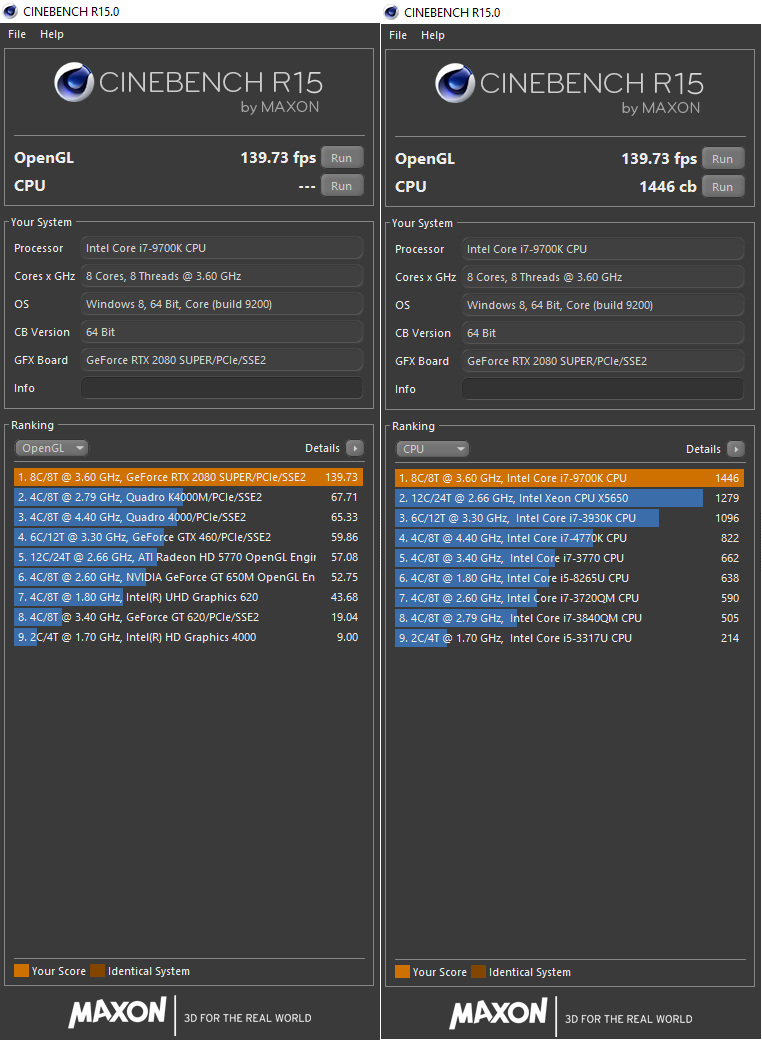
Task: Click 1446 cb CPU score in right window
Action: tap(668, 187)
